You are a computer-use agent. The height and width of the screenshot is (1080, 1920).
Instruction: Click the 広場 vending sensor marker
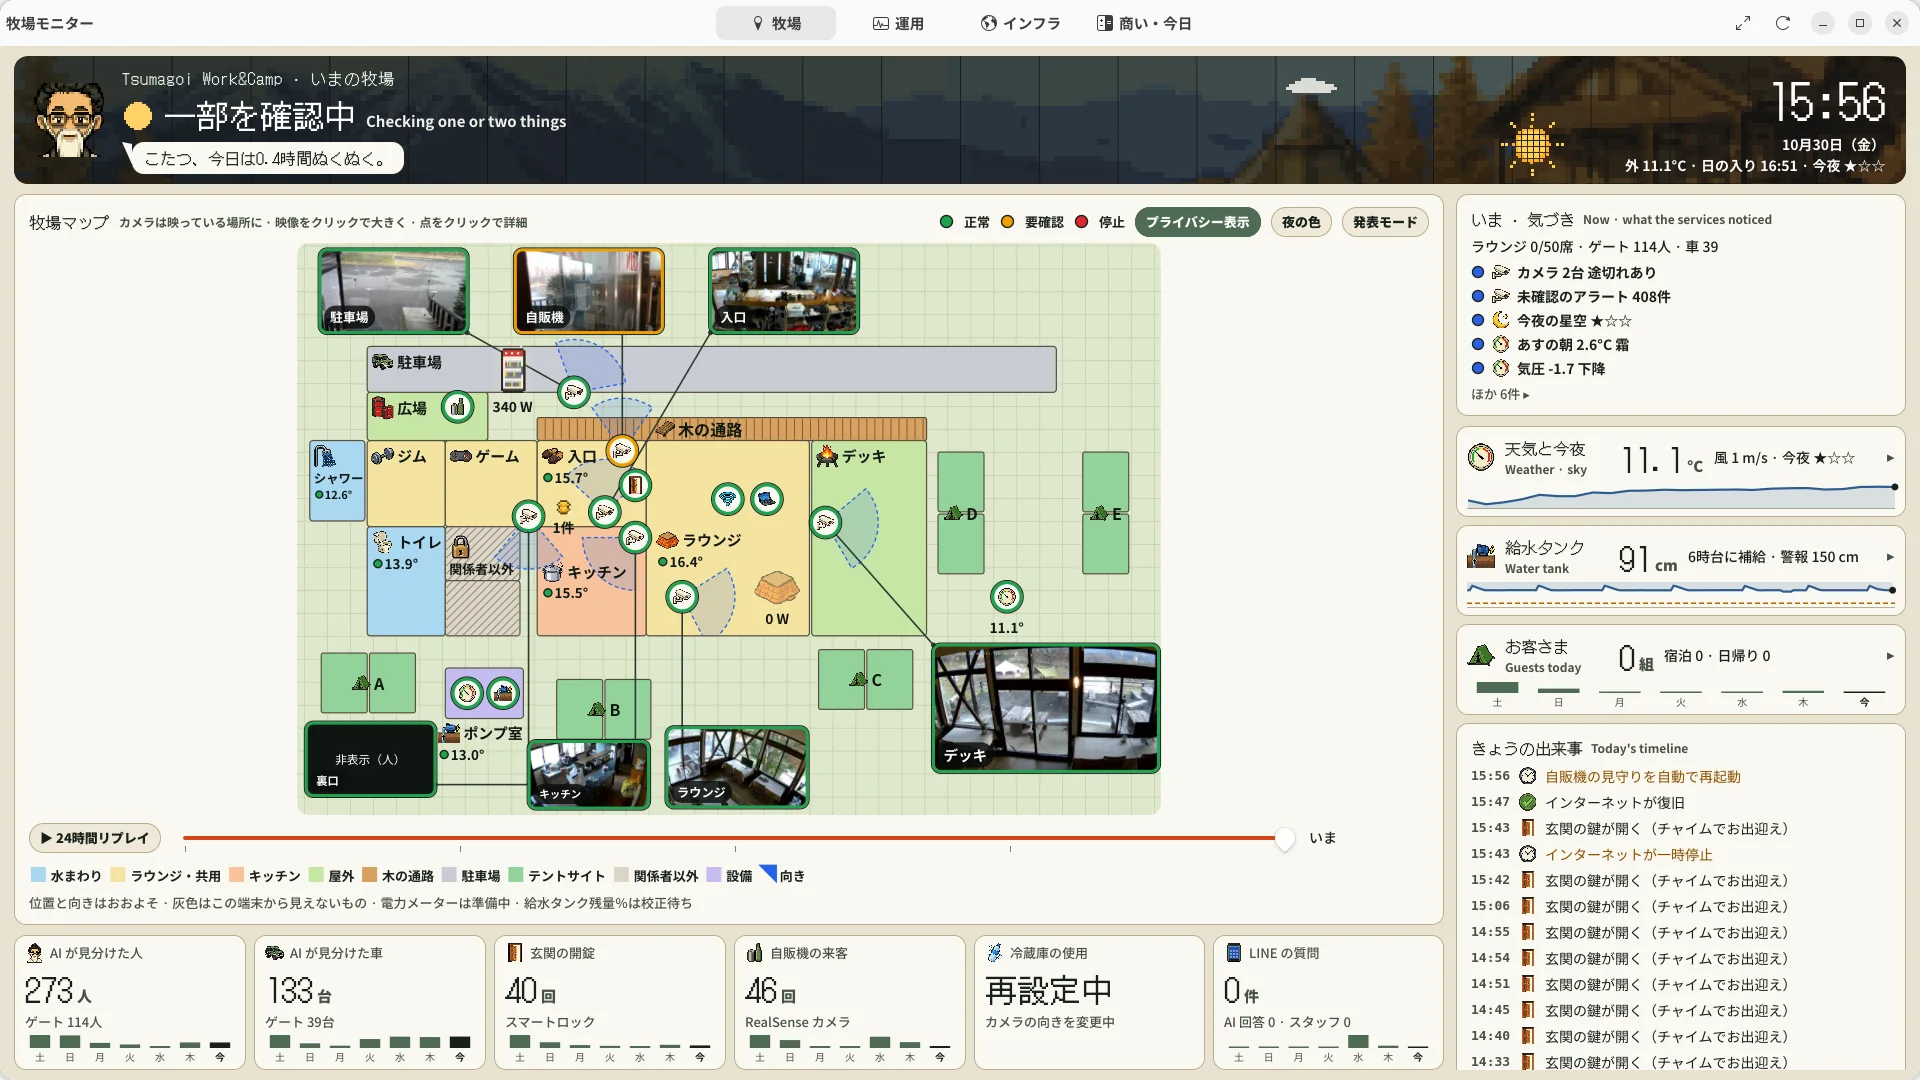coord(457,407)
